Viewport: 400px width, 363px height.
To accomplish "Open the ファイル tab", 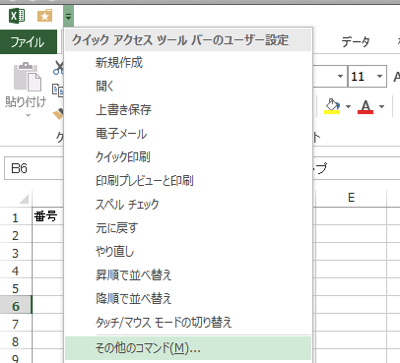I will 28,42.
